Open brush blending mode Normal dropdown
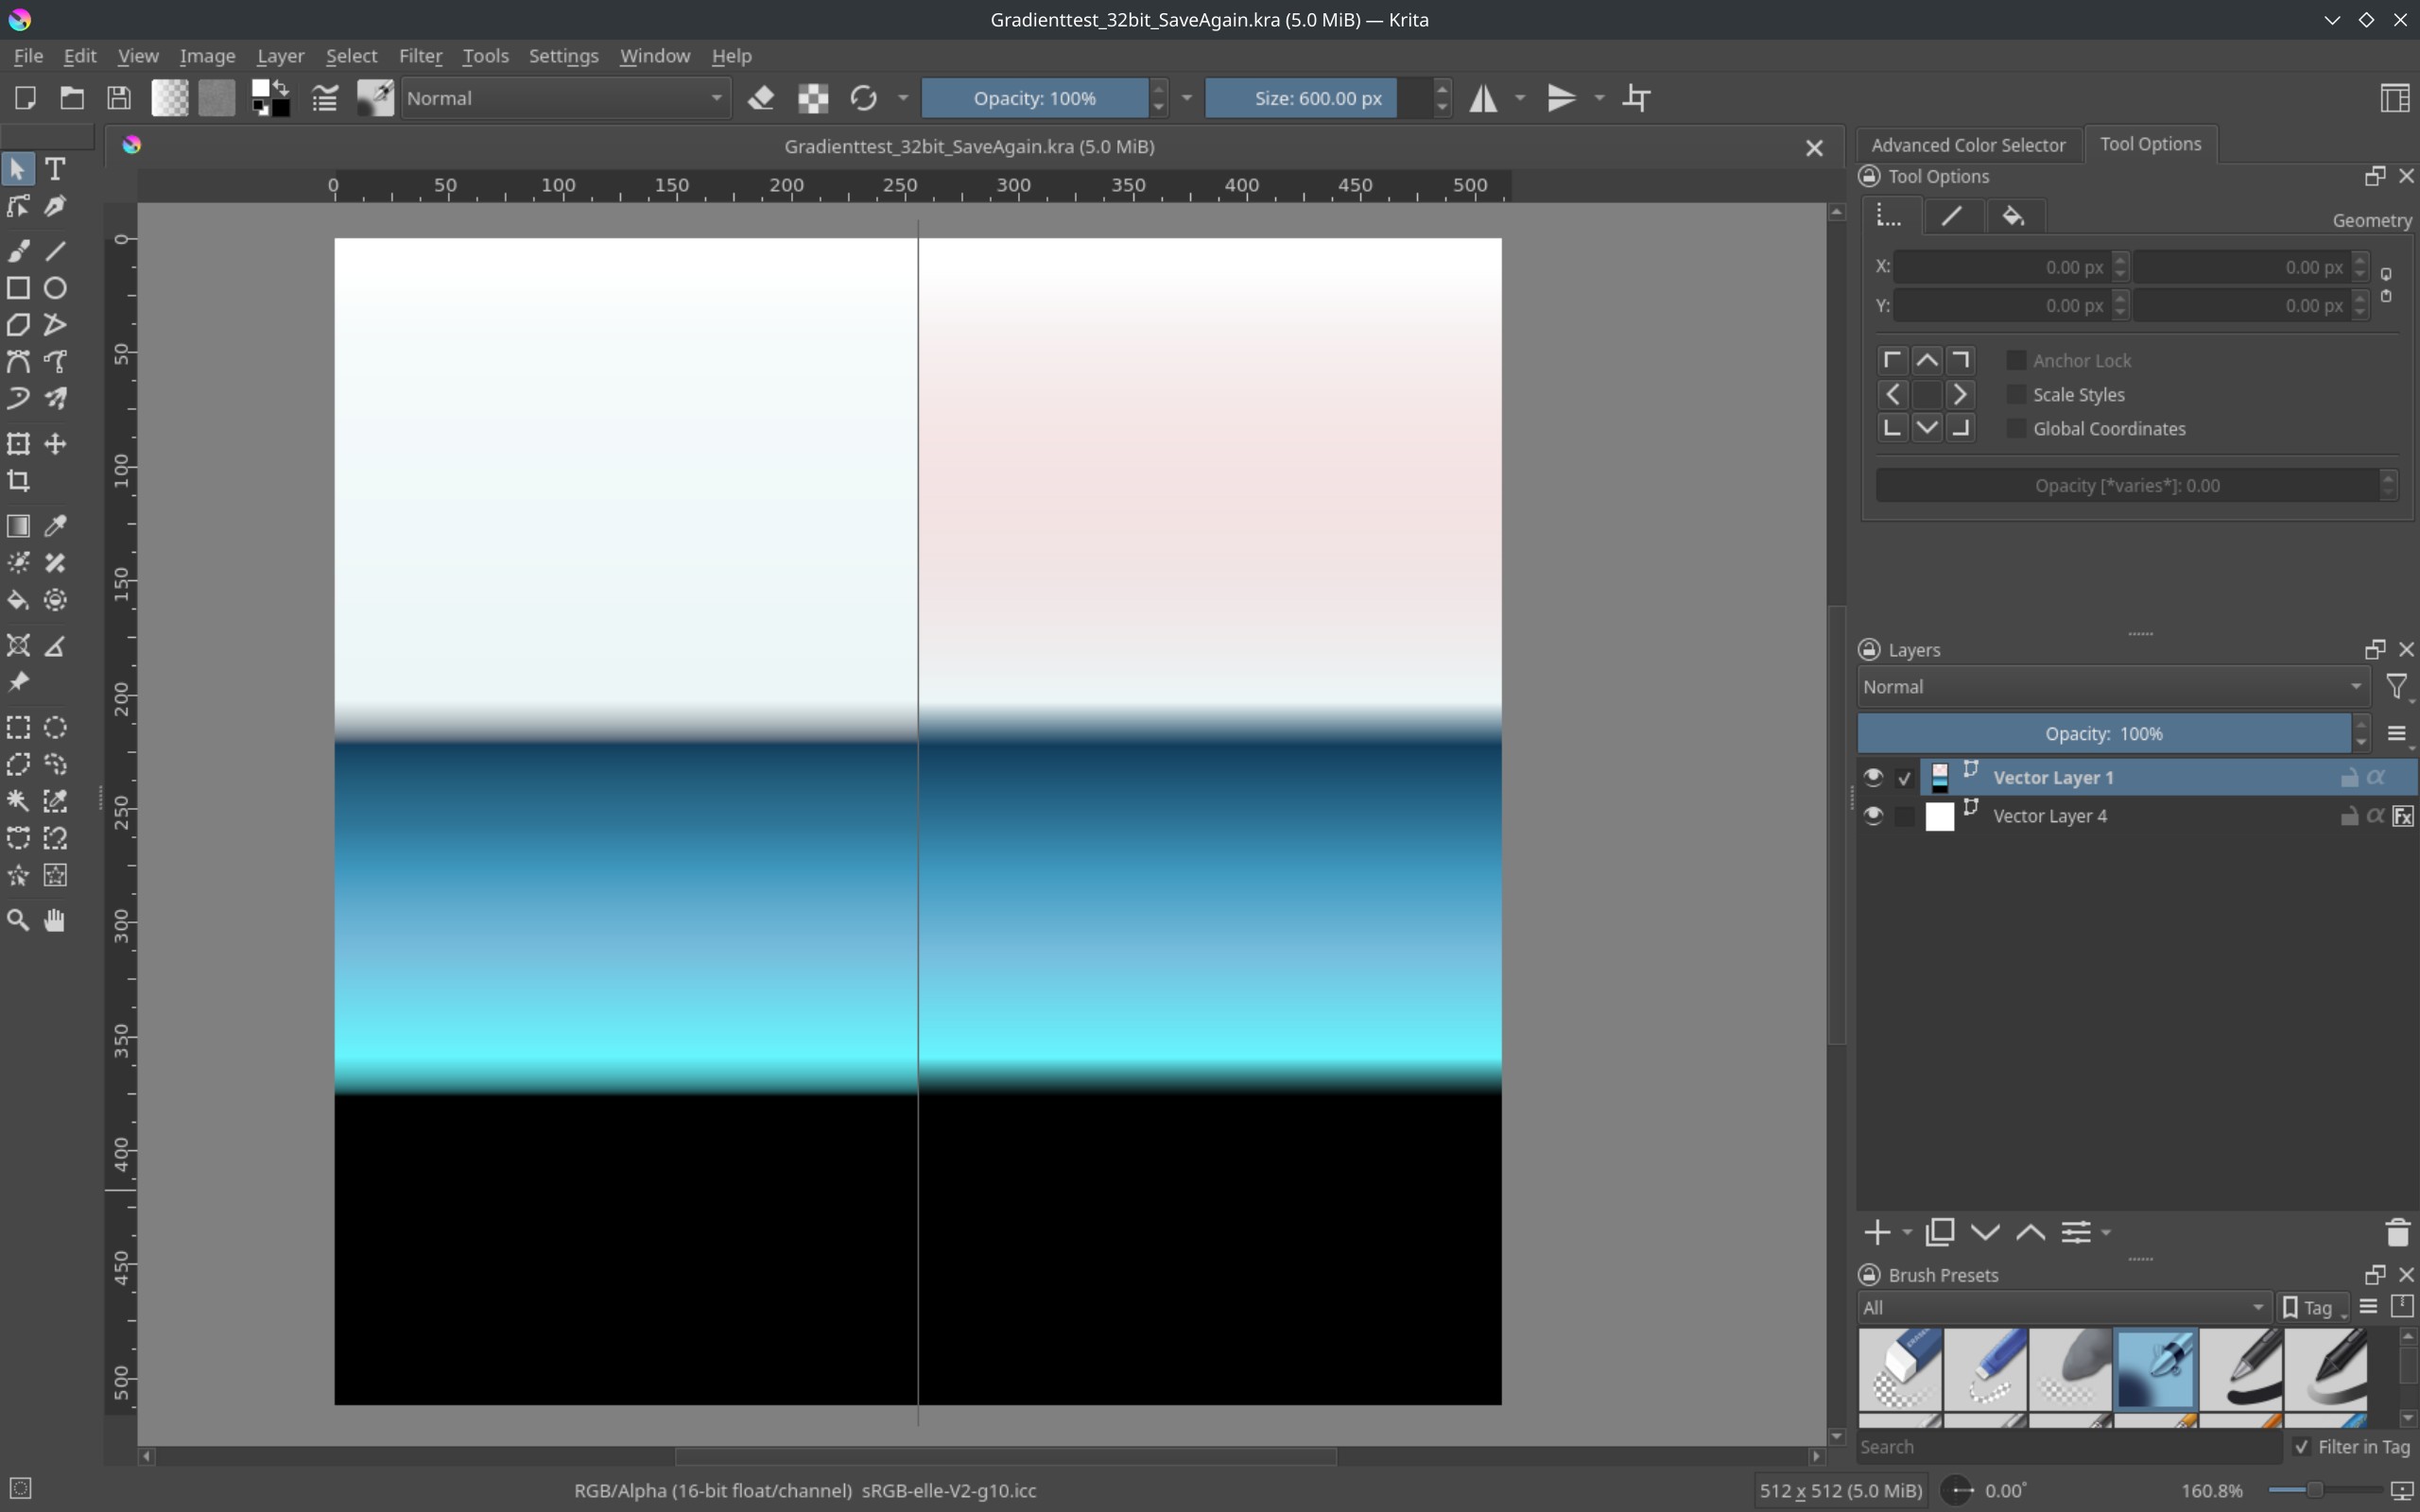This screenshot has width=2420, height=1512. point(565,98)
